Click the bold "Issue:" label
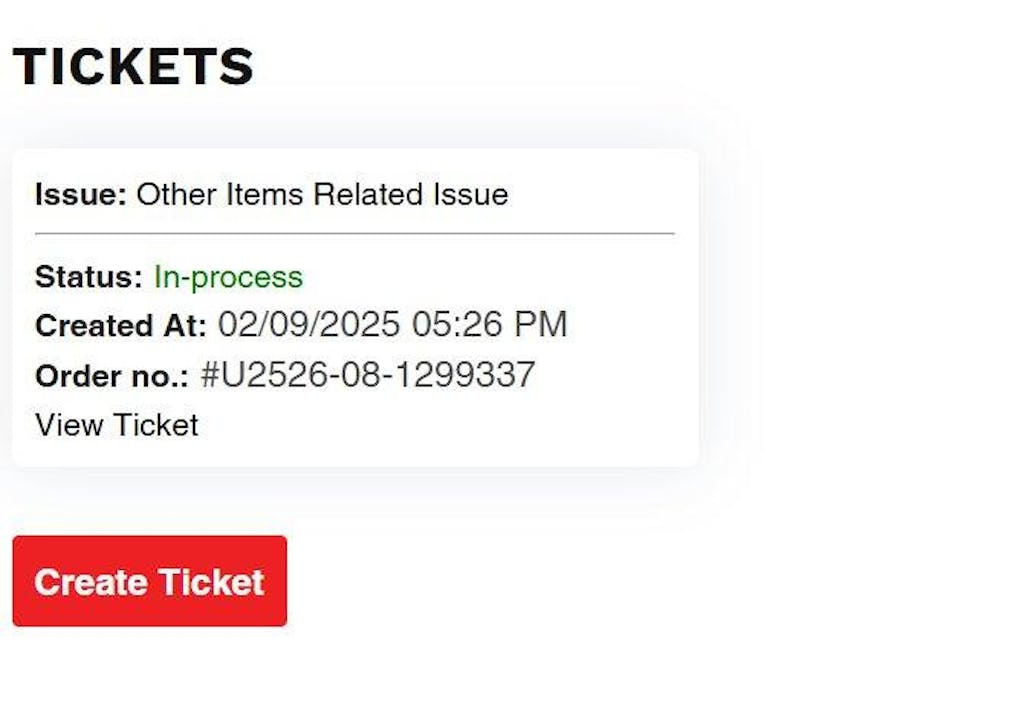 click(x=81, y=194)
